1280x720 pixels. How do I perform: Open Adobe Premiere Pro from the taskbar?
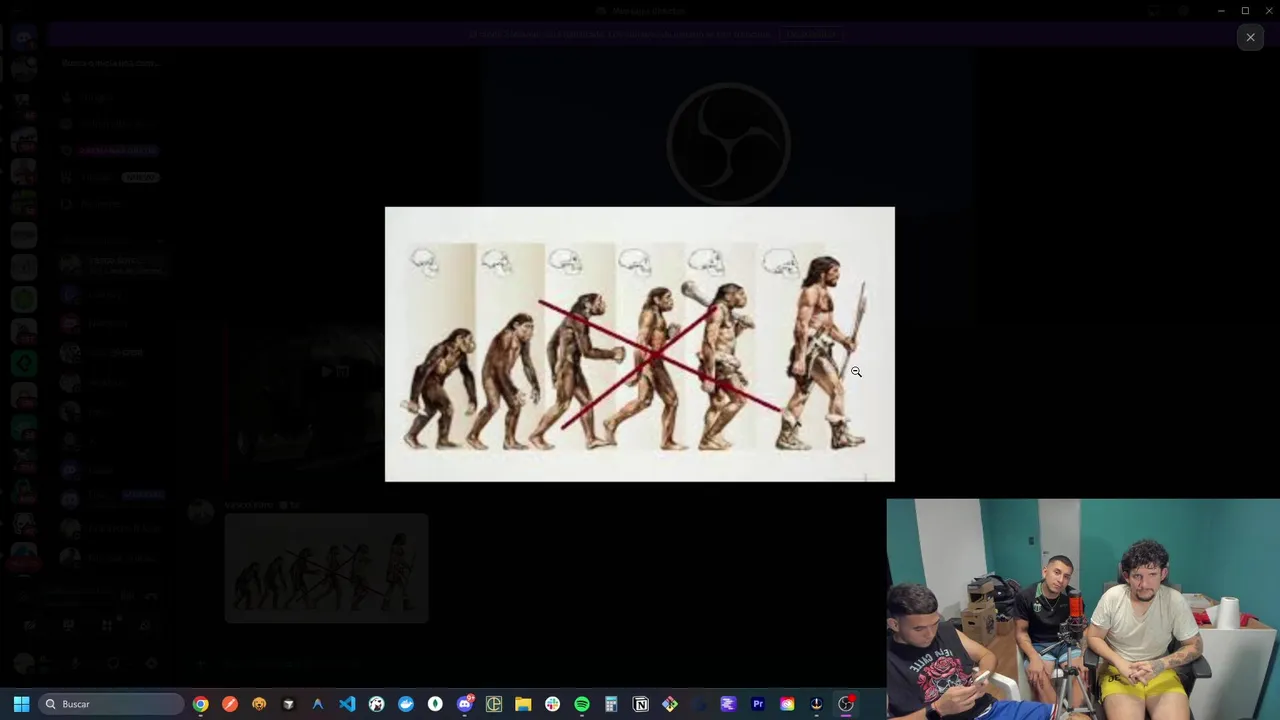pyautogui.click(x=758, y=704)
